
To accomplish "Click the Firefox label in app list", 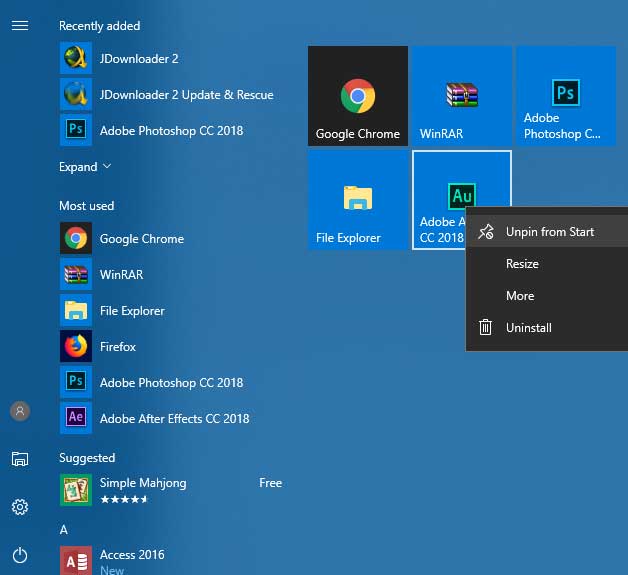I will pos(118,347).
